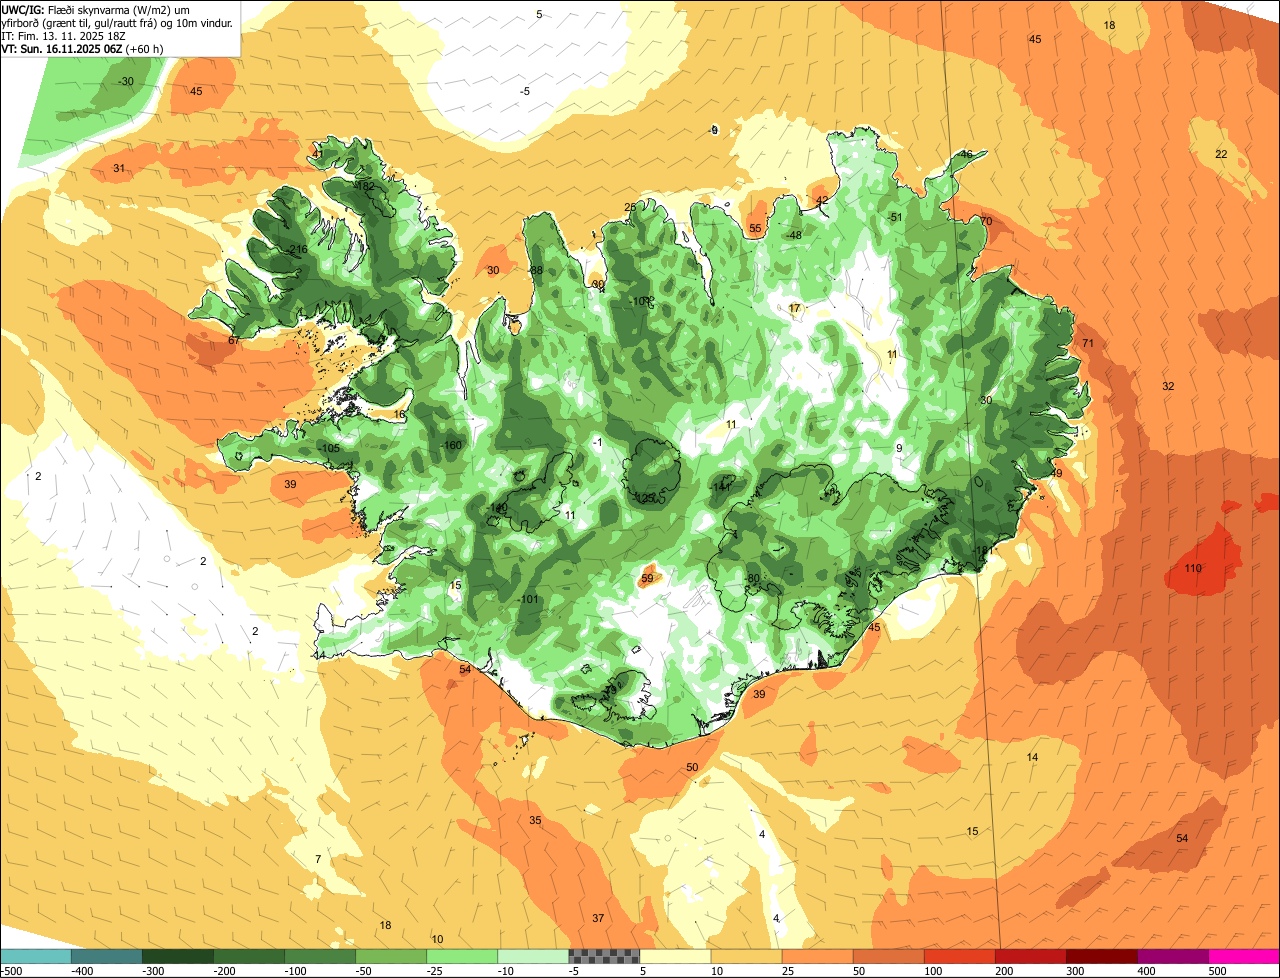Viewport: 1280px width, 978px height.
Task: Click the -88 value on the map
Action: (535, 271)
